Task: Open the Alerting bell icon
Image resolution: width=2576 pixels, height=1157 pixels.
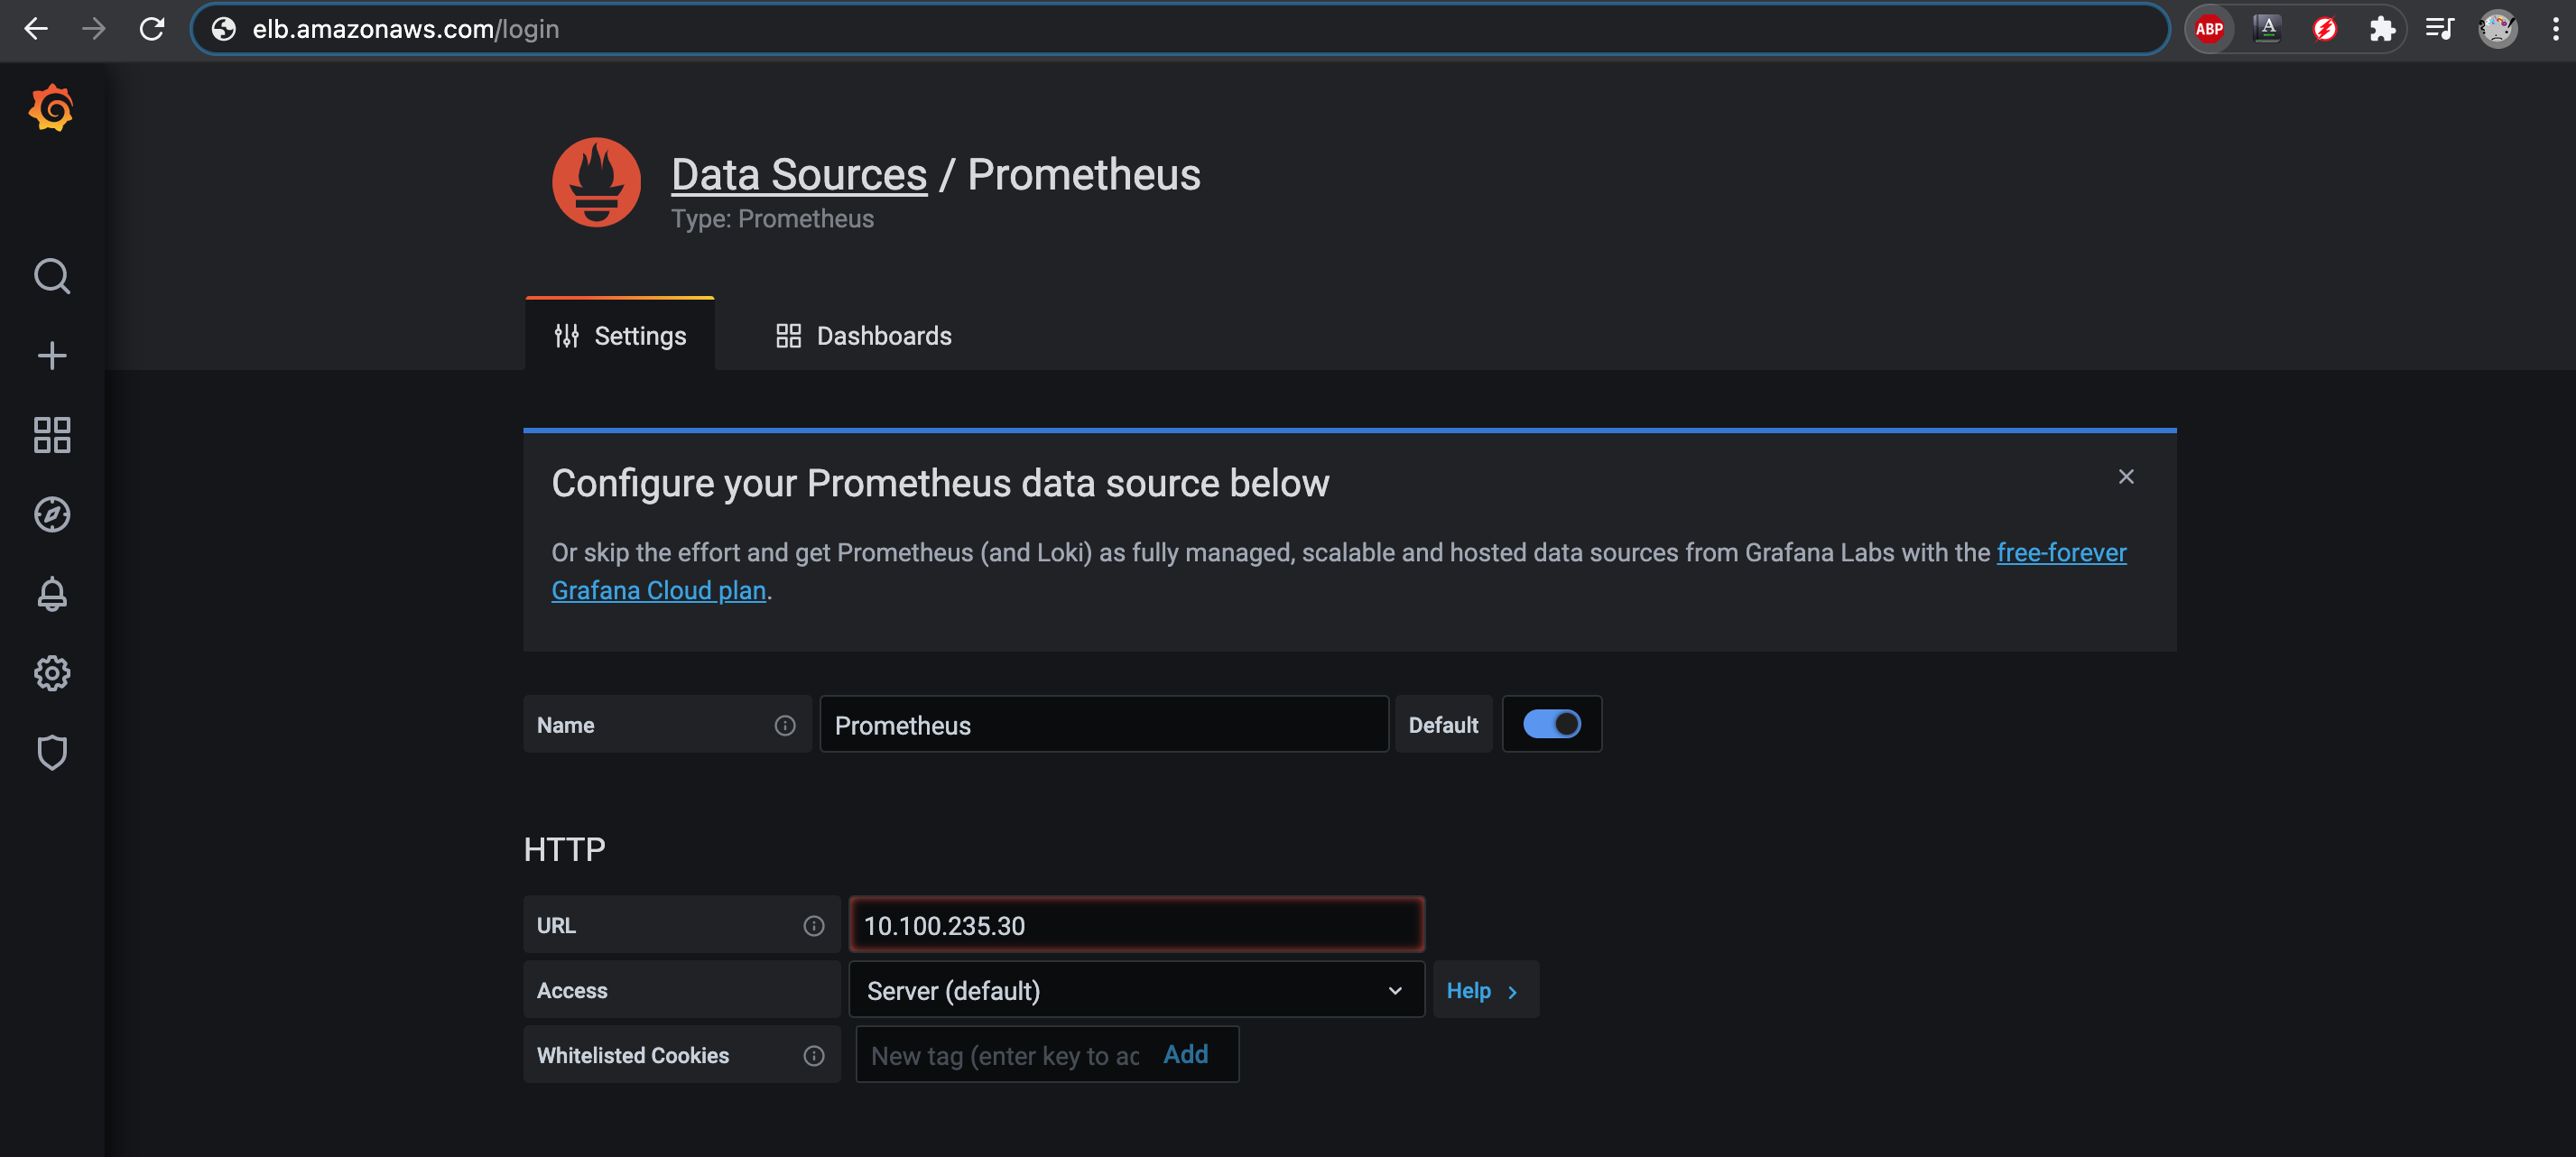Action: [51, 594]
